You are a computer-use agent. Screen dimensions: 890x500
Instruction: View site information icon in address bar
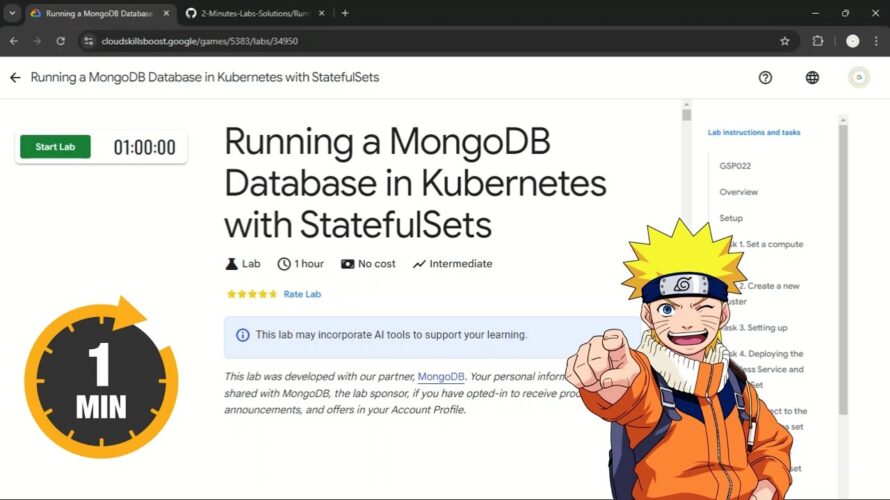click(x=89, y=41)
